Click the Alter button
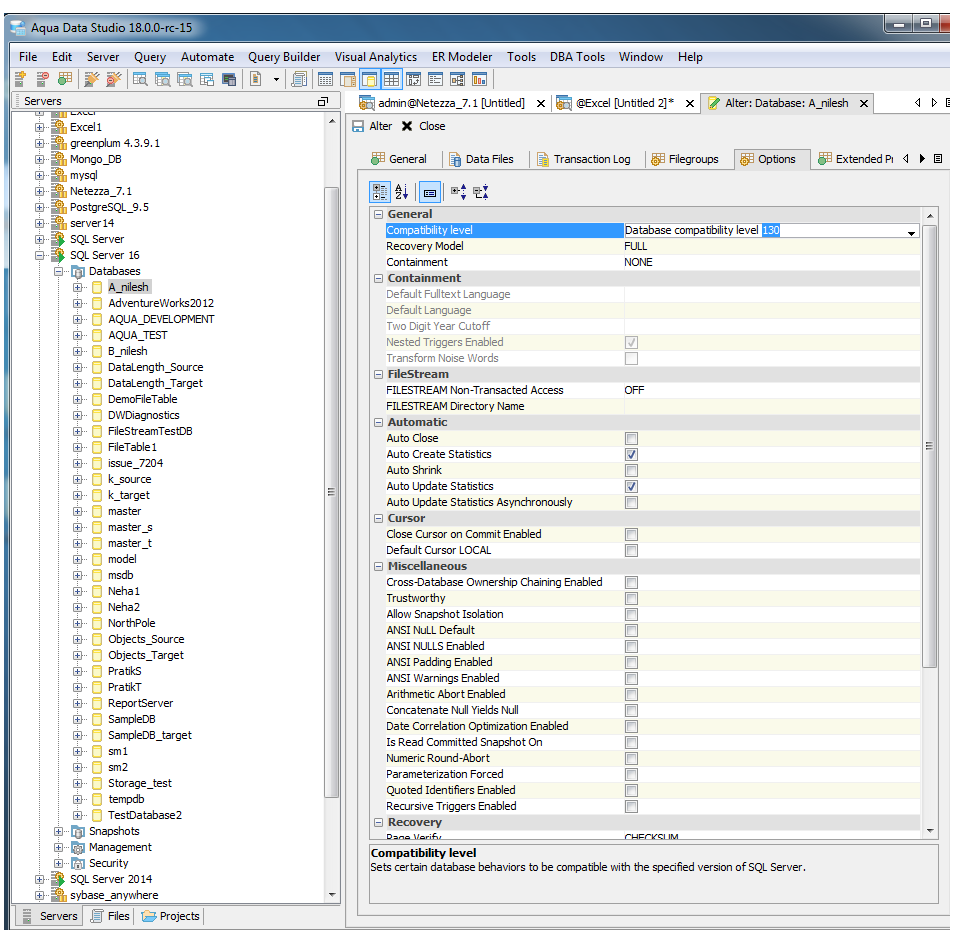Viewport: 957px width, 941px height. coord(372,126)
